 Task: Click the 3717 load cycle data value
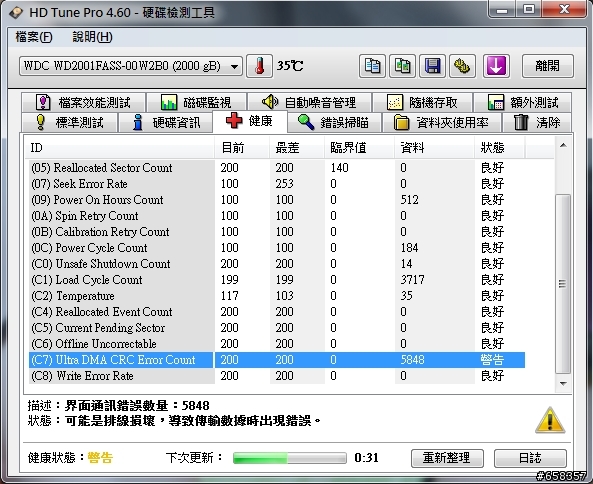[413, 280]
